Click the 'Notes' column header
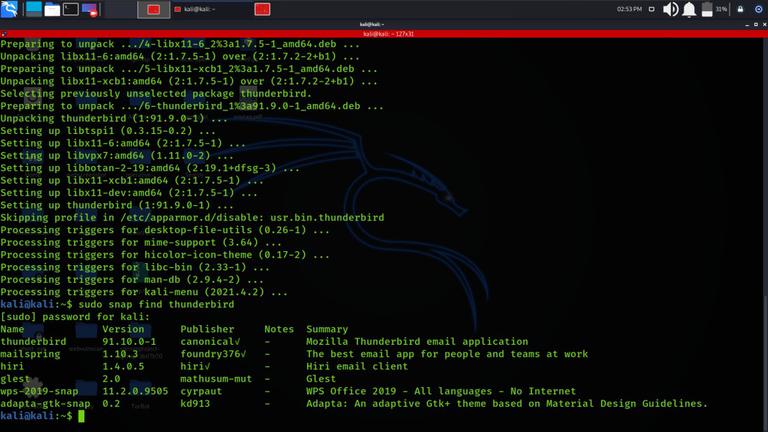 [279, 329]
